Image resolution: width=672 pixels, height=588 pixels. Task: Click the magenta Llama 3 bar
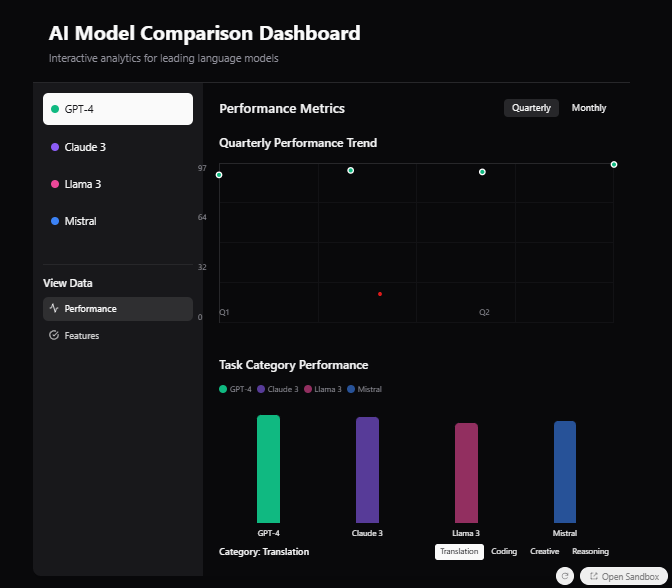click(466, 473)
